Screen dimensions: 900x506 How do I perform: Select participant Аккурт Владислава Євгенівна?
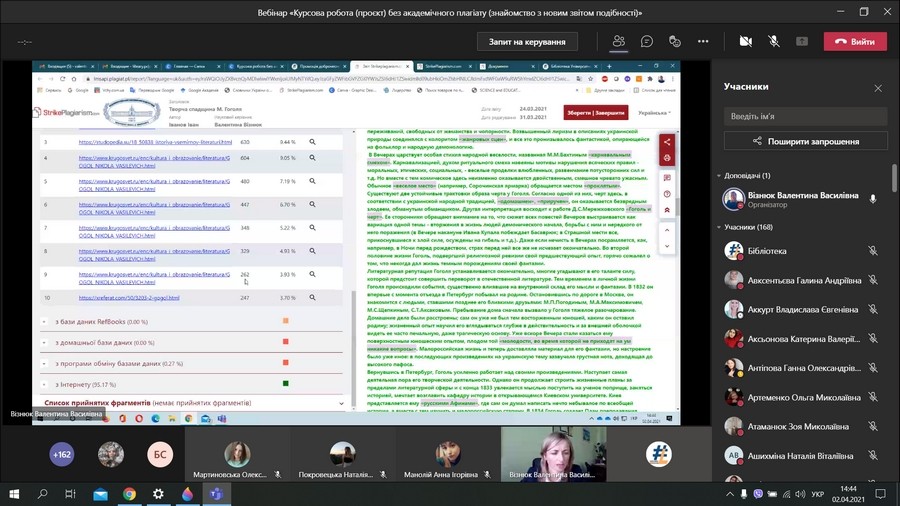[802, 309]
